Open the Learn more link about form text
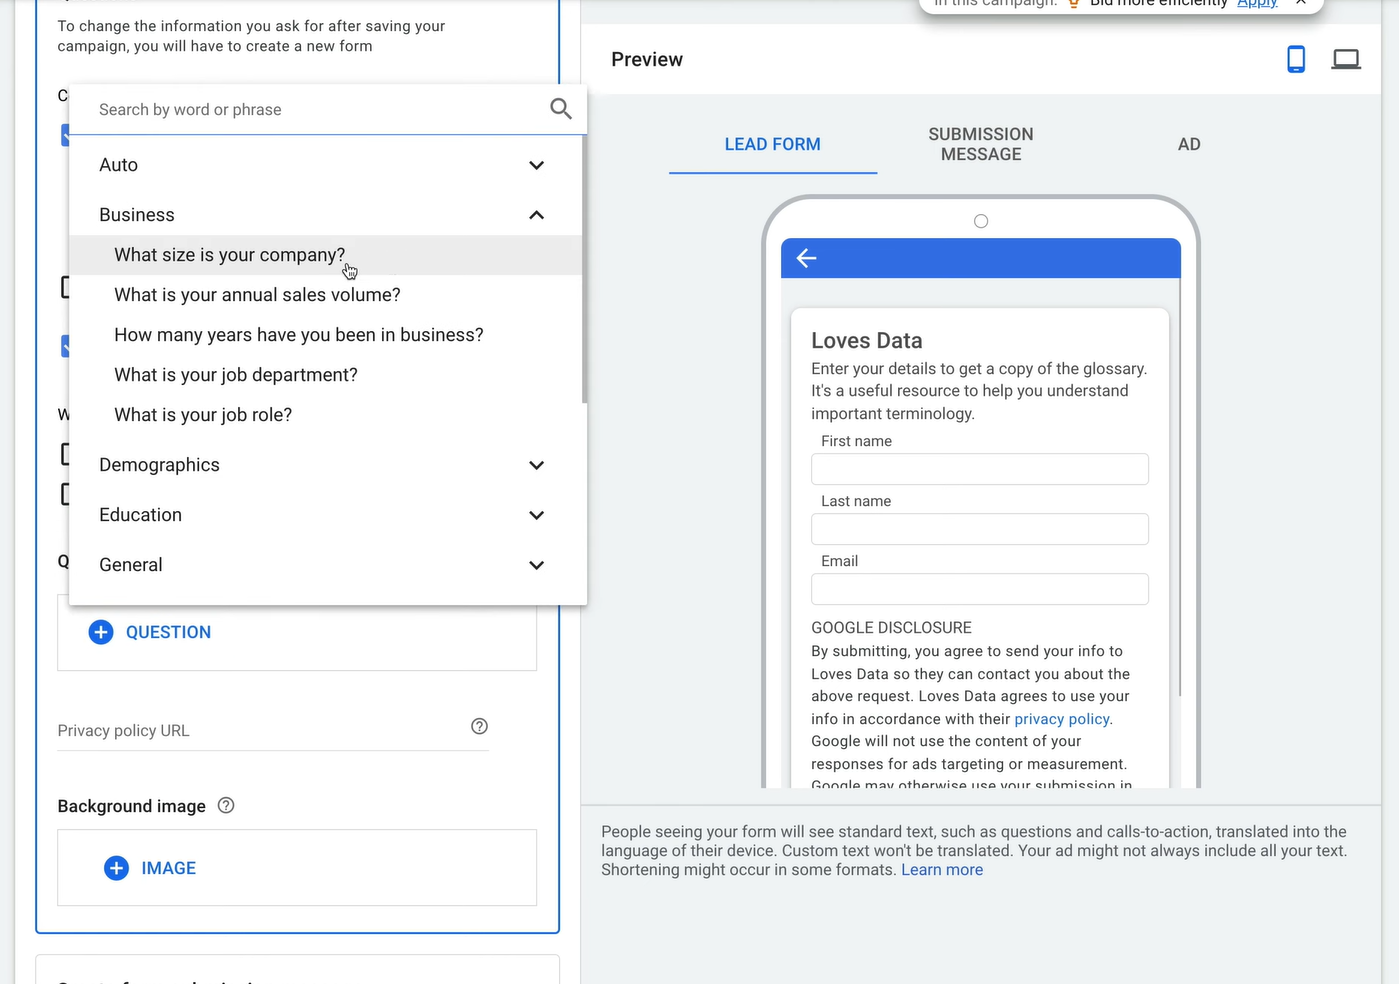The width and height of the screenshot is (1399, 984). (x=941, y=869)
